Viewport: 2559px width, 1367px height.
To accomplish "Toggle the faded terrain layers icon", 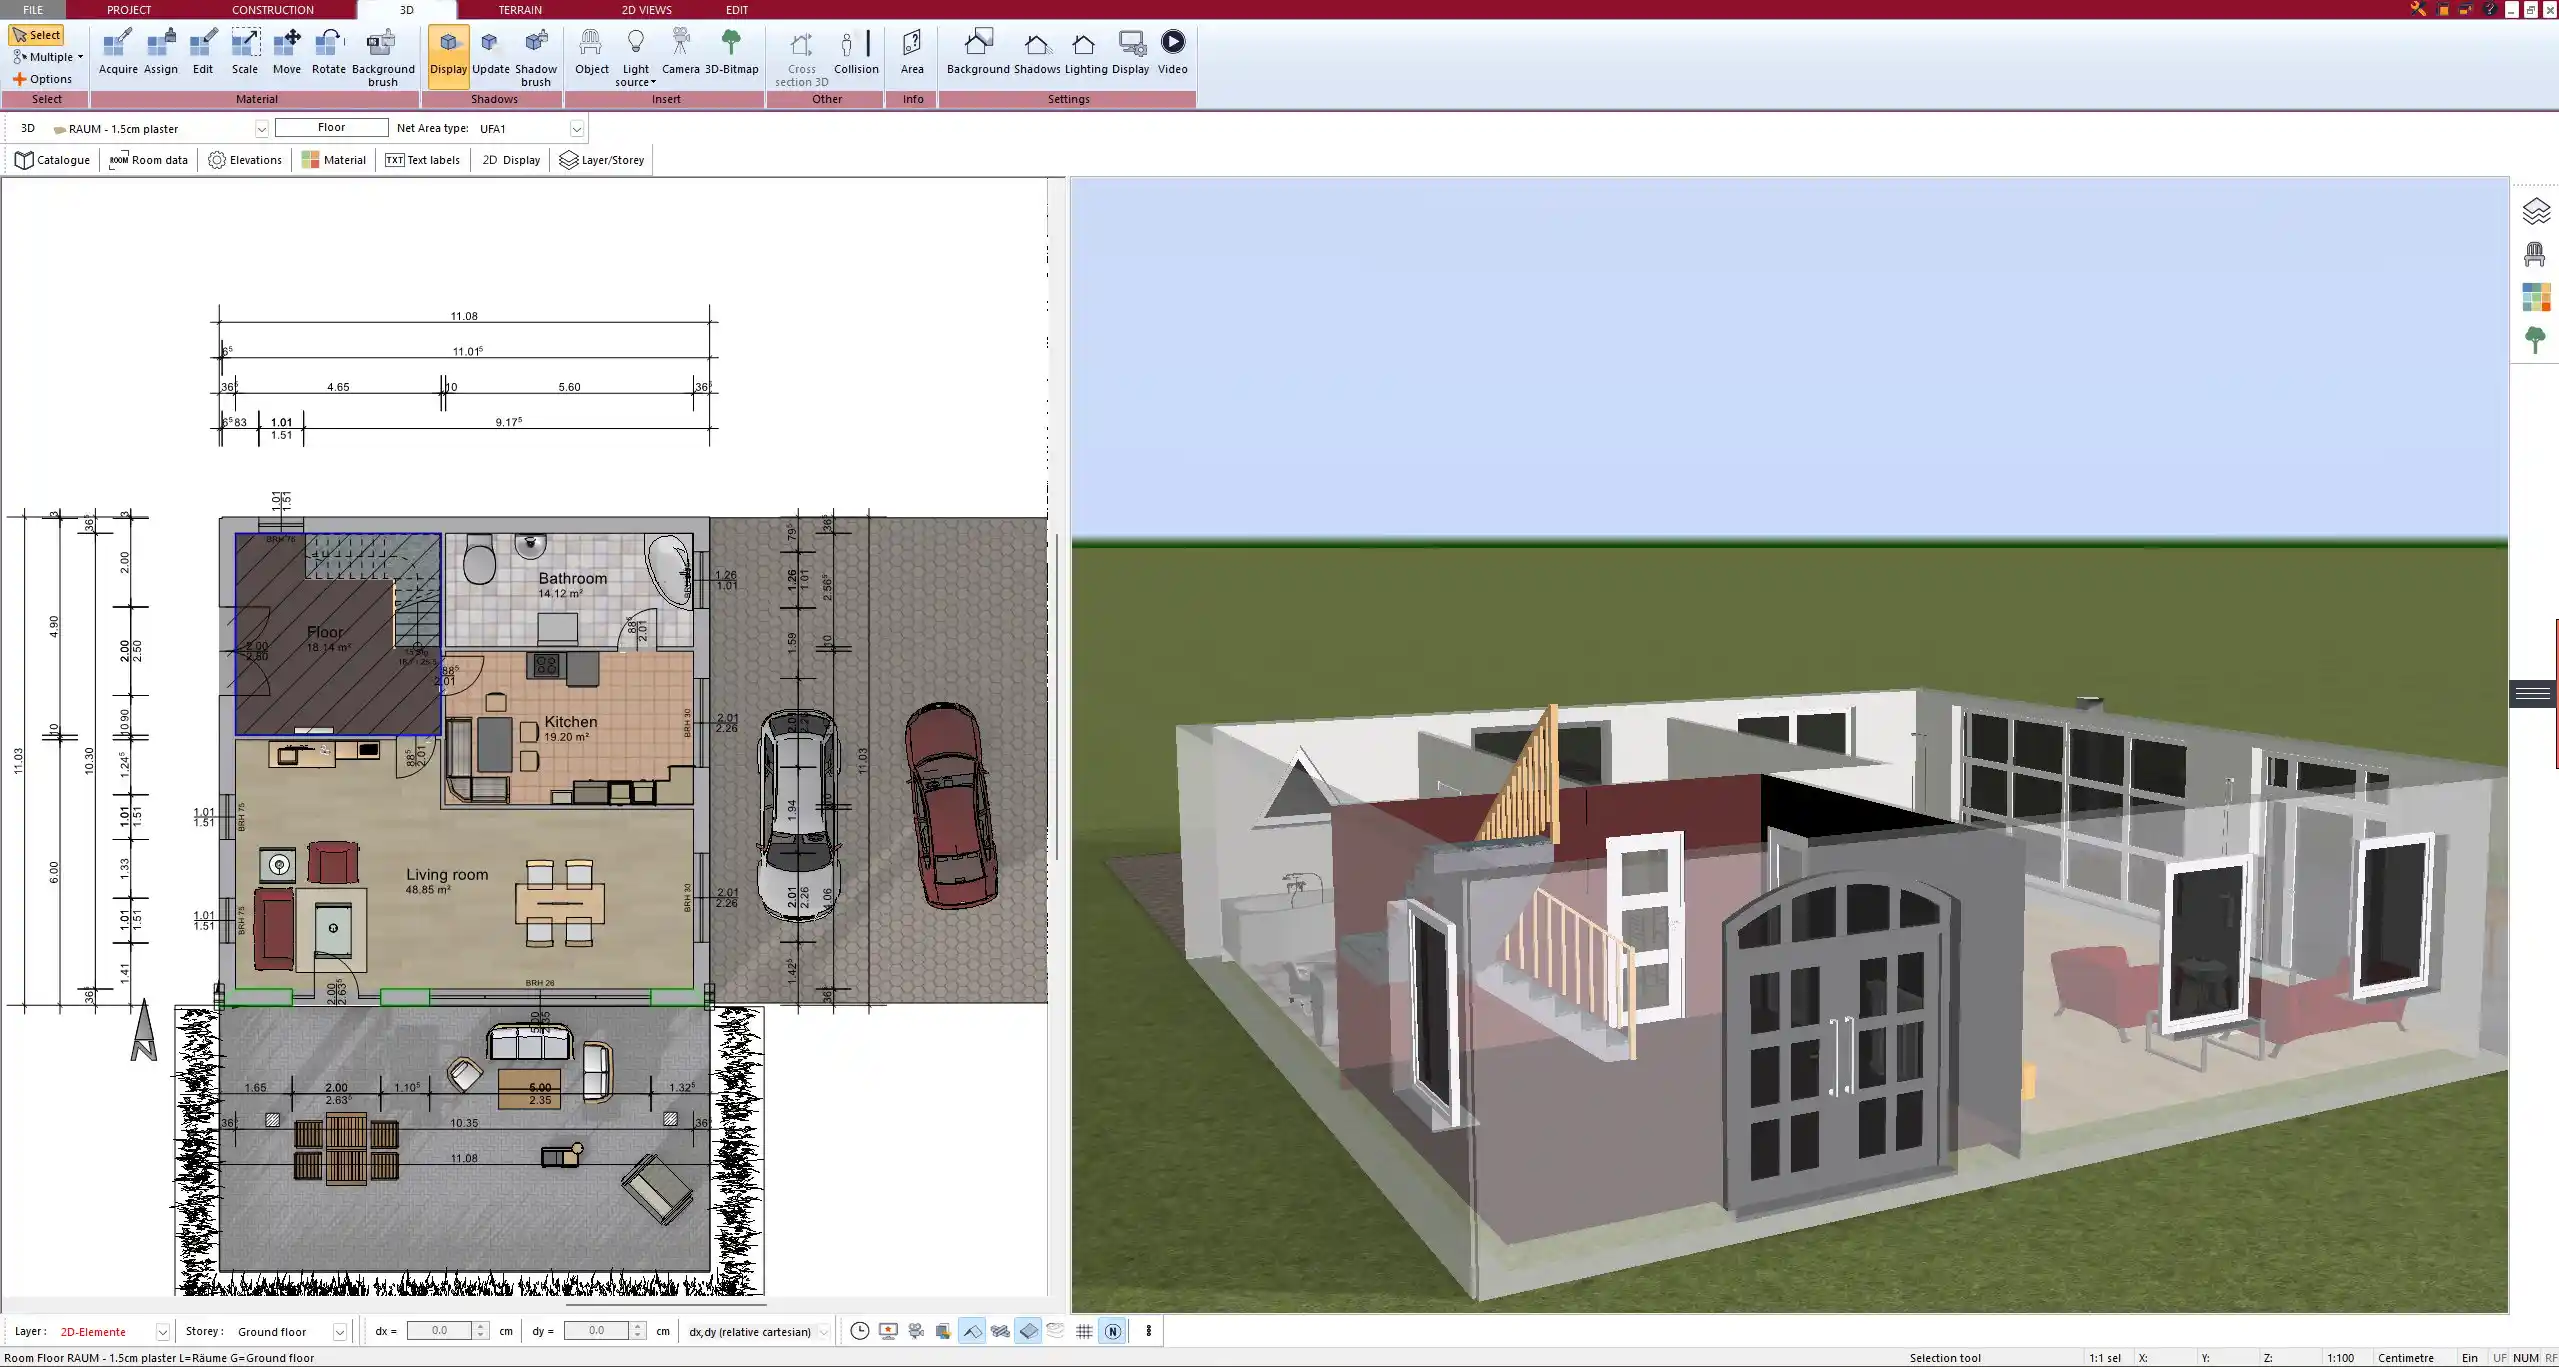I will pyautogui.click(x=1056, y=1331).
